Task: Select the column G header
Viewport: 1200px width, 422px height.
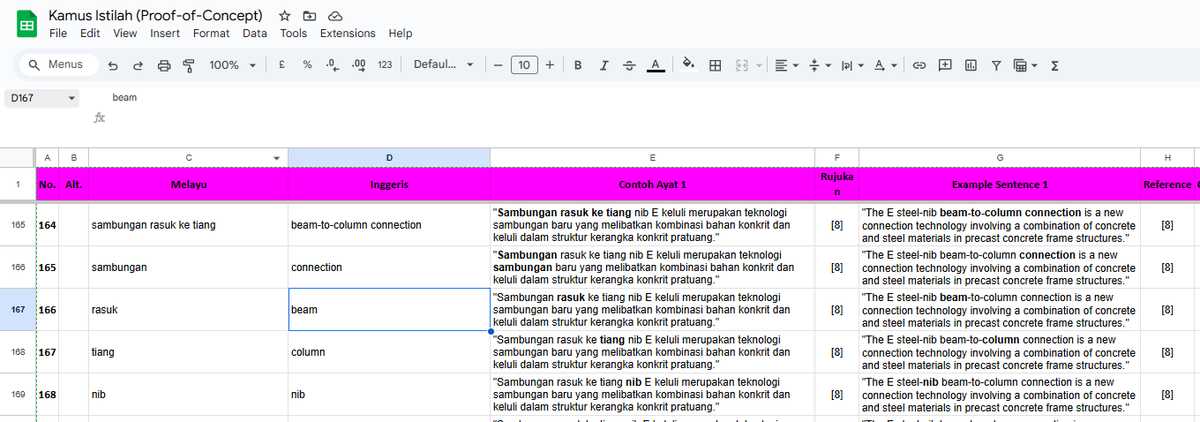Action: 999,158
